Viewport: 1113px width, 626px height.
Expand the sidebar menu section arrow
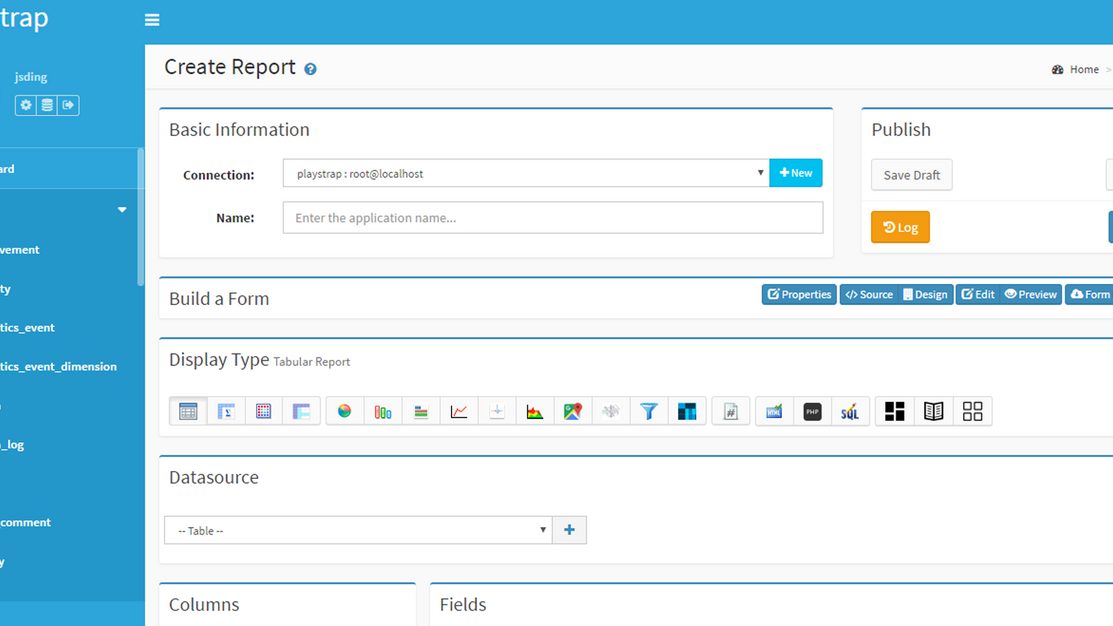tap(122, 209)
